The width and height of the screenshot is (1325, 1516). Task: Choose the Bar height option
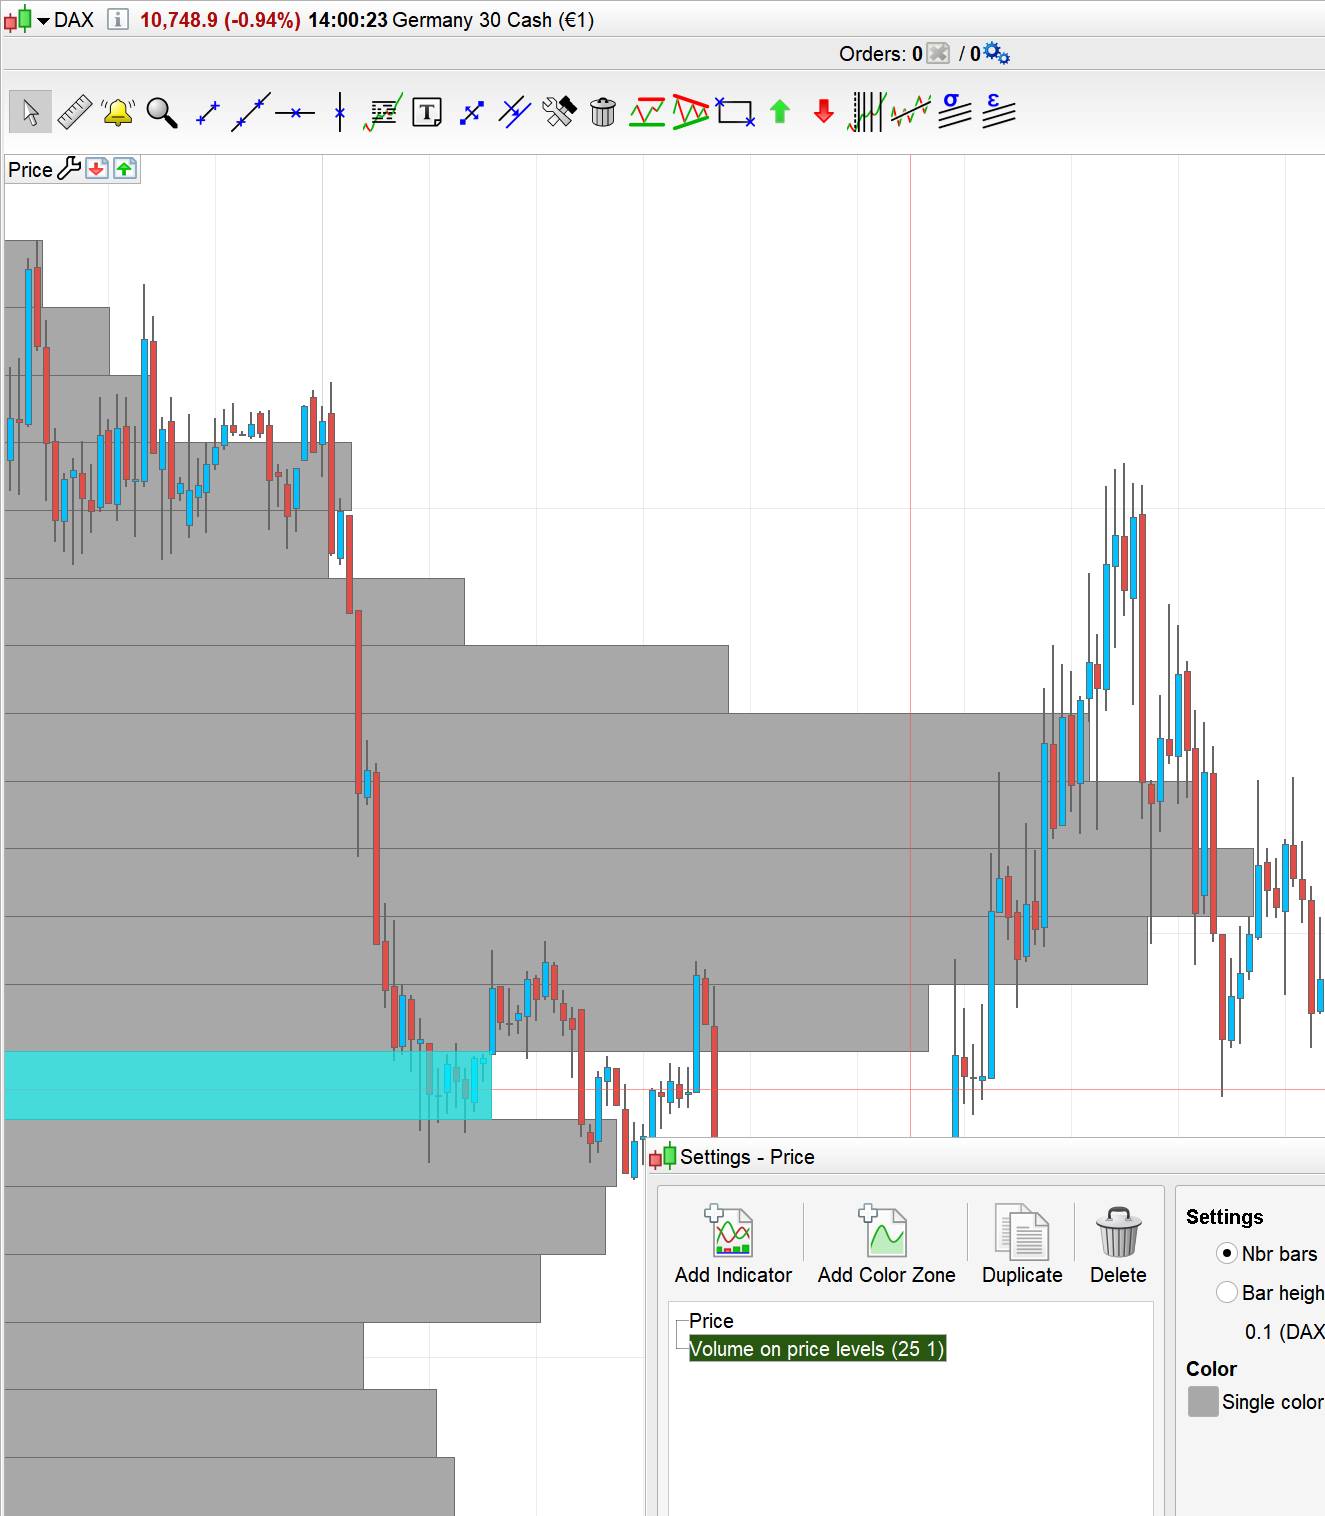click(1228, 1293)
